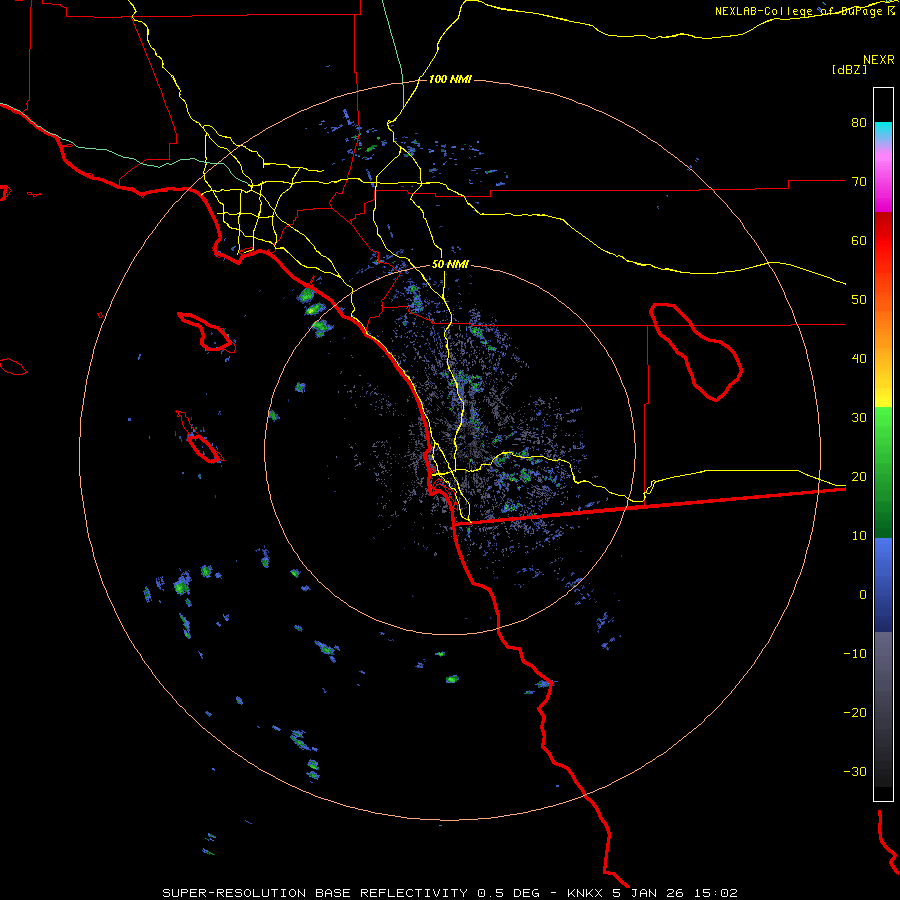The image size is (900, 900).
Task: Click the "5 JAN 26" date in the caption
Action: click(x=650, y=893)
